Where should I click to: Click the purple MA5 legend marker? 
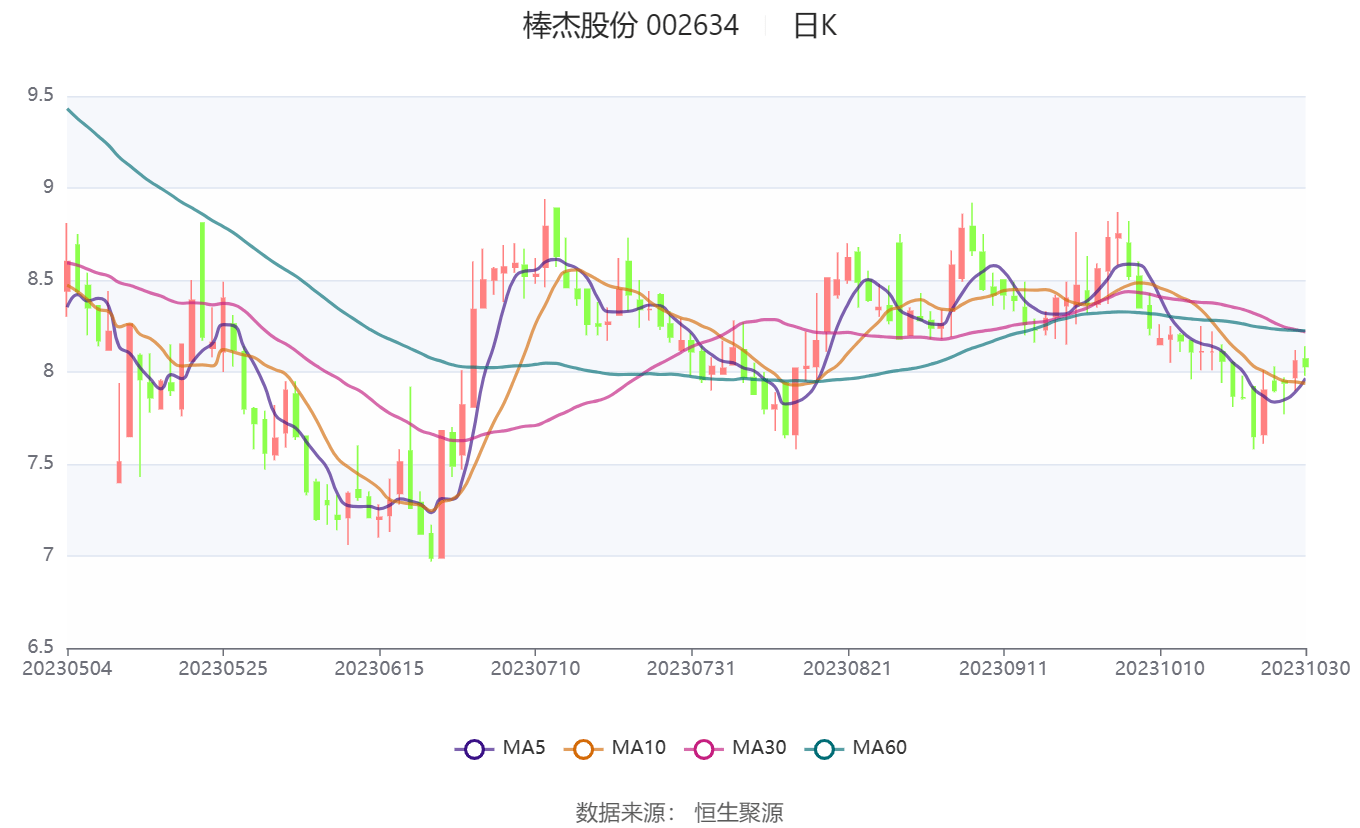[x=474, y=748]
